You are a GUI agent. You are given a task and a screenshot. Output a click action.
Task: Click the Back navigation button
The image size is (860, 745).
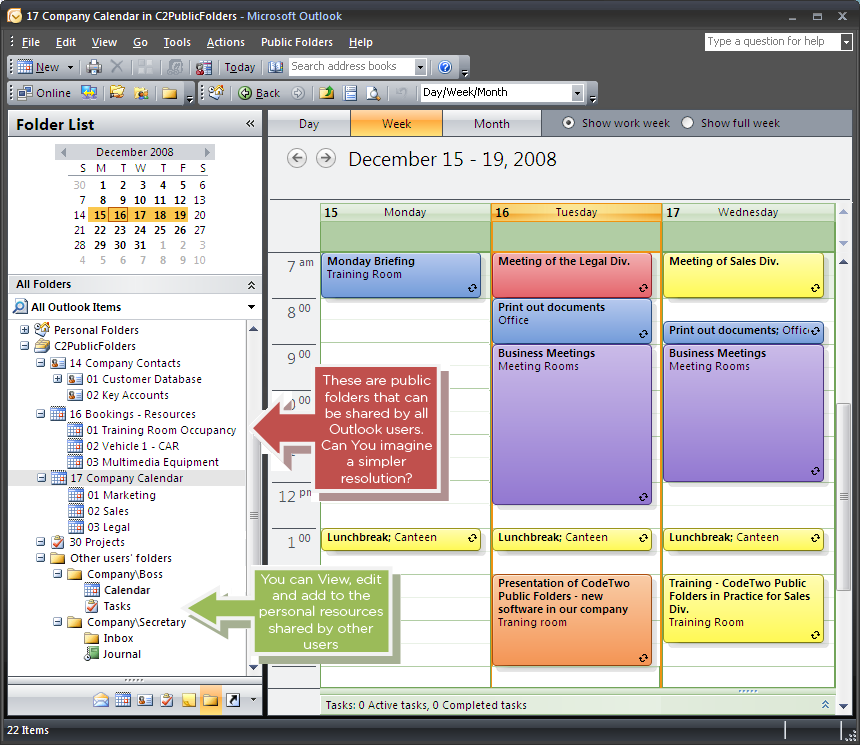[x=259, y=93]
